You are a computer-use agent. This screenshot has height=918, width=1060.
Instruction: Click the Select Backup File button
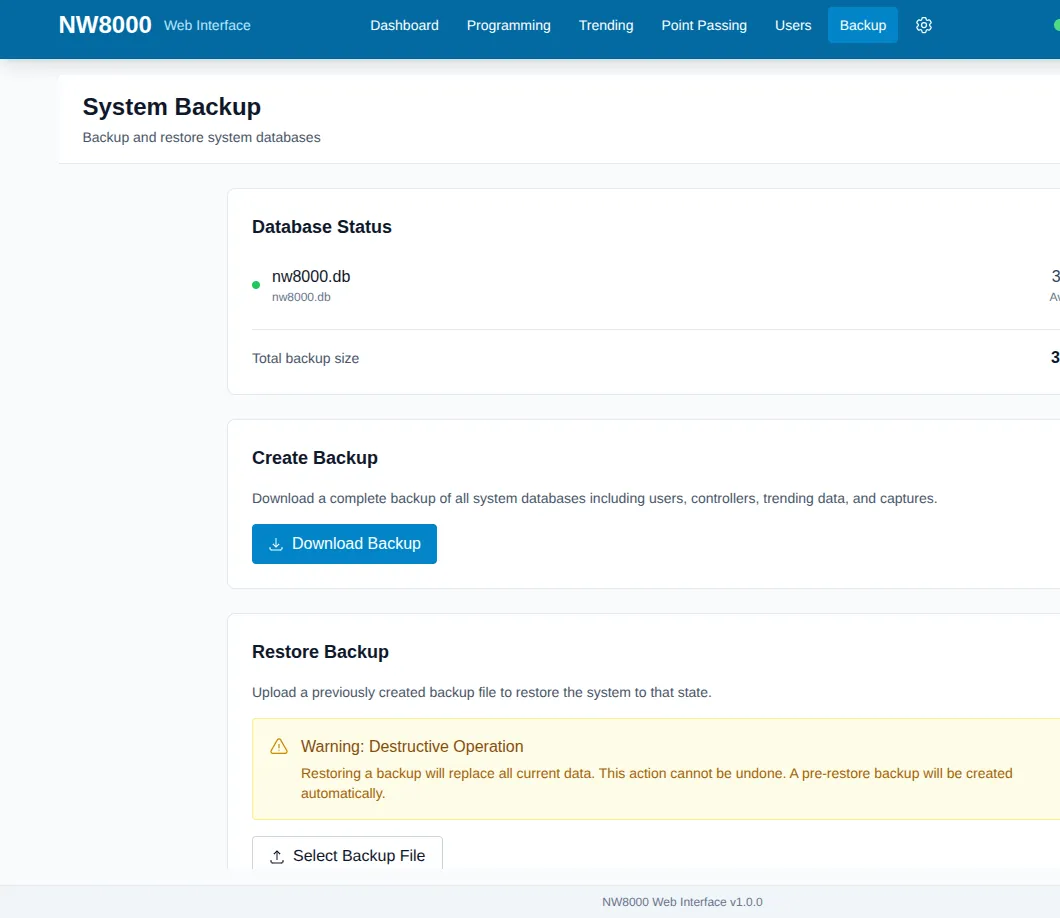[x=347, y=853]
